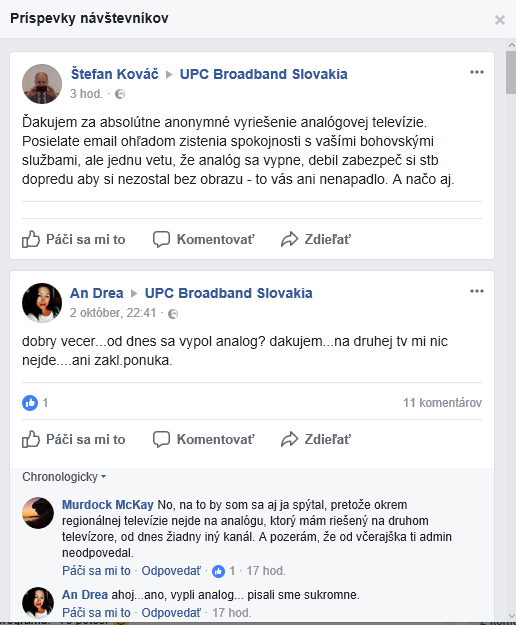The image size is (516, 625).
Task: Open Murdock McKay's profile picture
Action: click(x=38, y=513)
